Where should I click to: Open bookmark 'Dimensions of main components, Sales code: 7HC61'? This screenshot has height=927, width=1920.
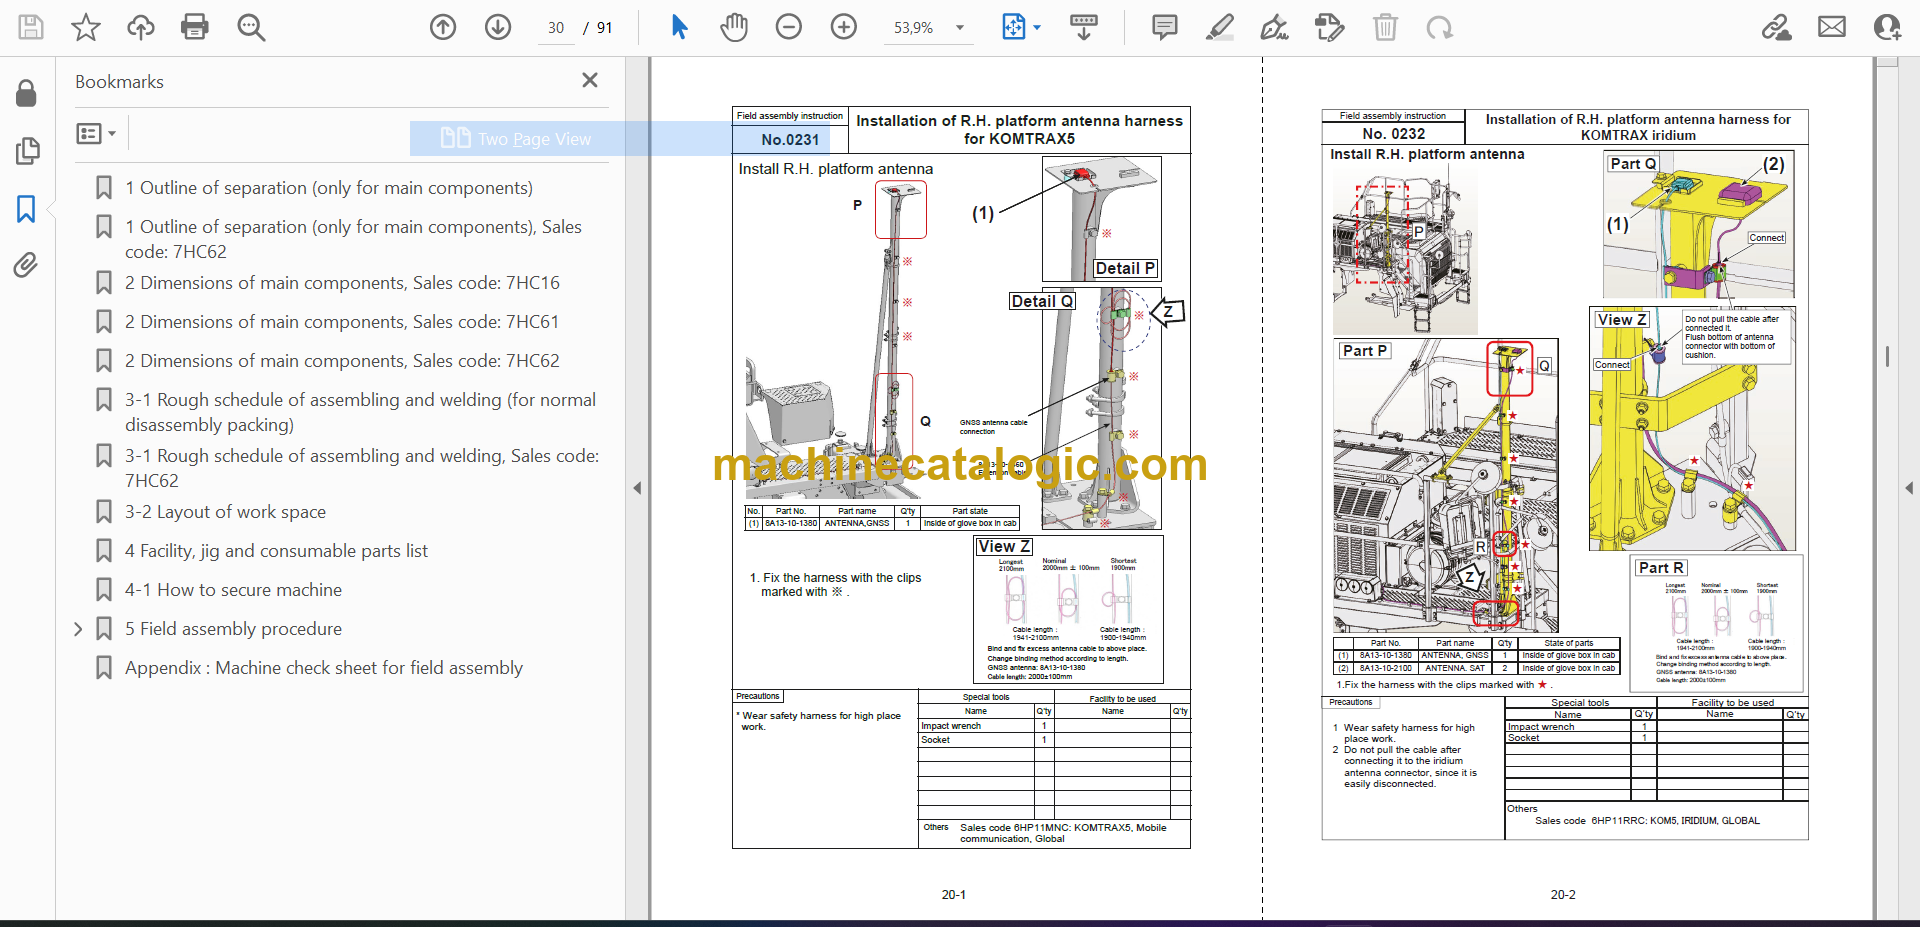(x=342, y=322)
